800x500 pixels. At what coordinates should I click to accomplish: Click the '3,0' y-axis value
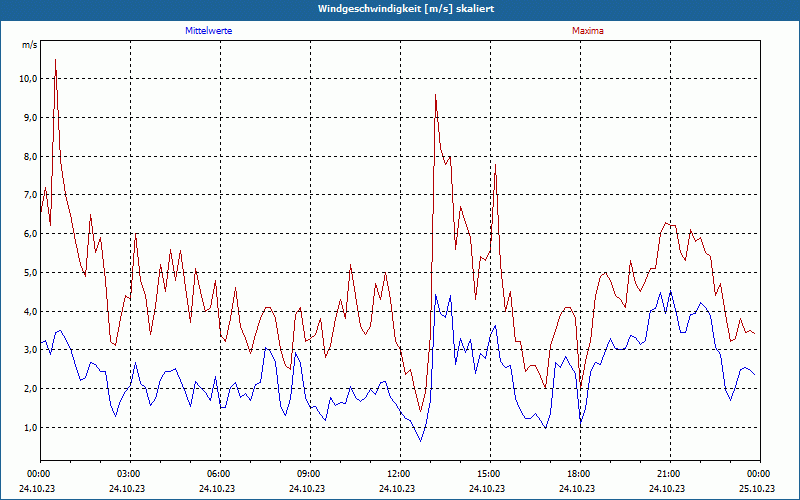tap(31, 349)
